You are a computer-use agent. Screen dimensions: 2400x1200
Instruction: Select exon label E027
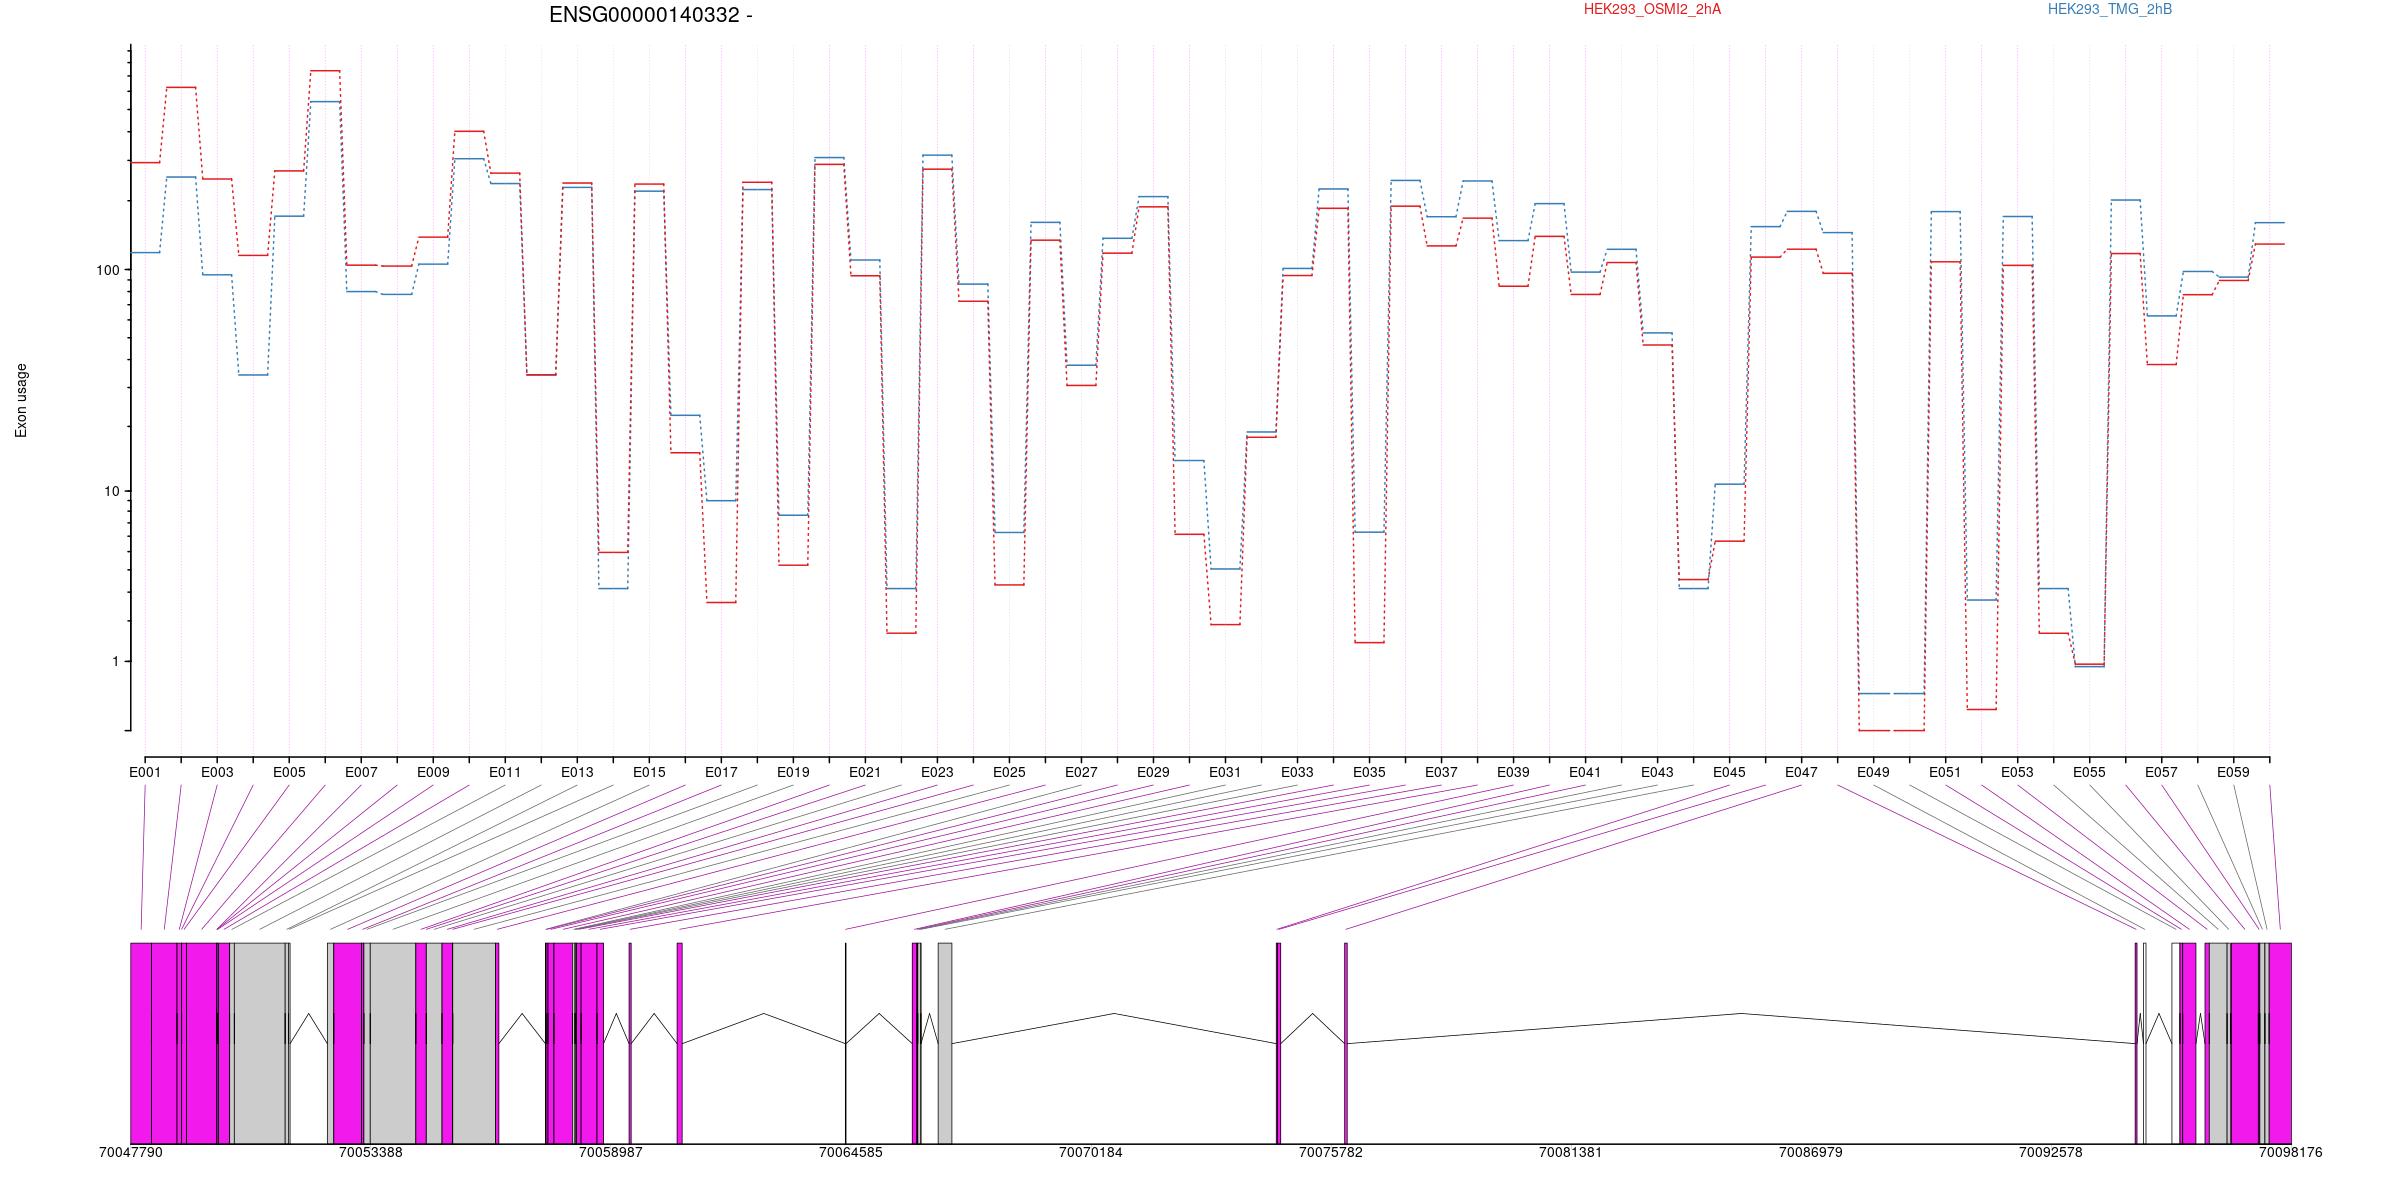click(1081, 772)
